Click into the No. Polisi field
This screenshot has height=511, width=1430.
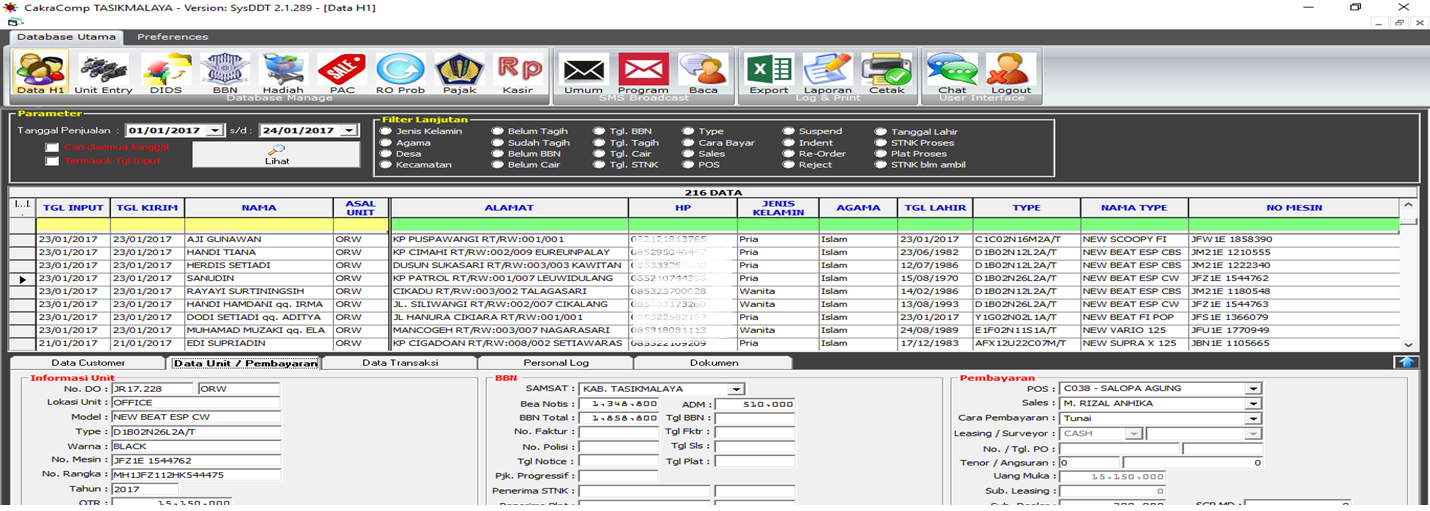click(618, 446)
